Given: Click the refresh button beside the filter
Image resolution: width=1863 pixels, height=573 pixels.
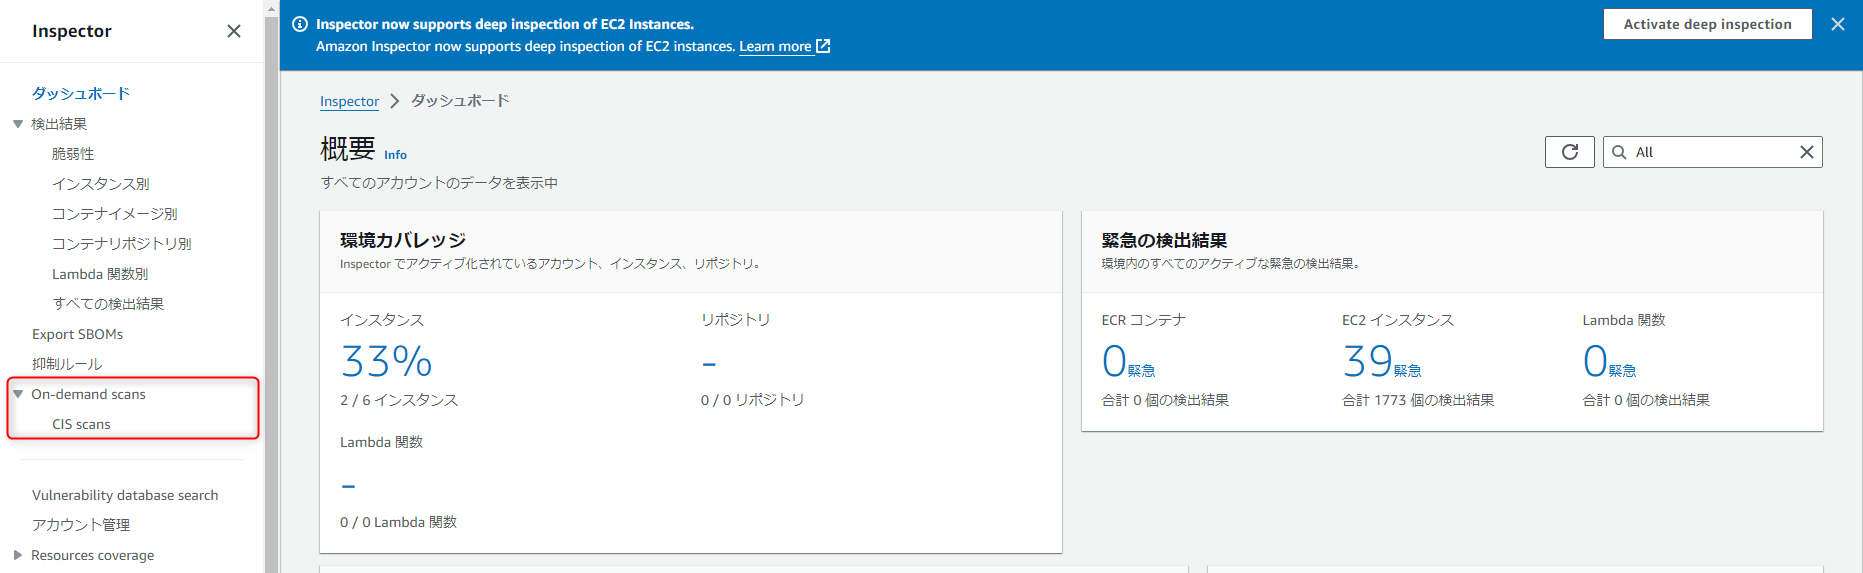Looking at the screenshot, I should (x=1569, y=152).
